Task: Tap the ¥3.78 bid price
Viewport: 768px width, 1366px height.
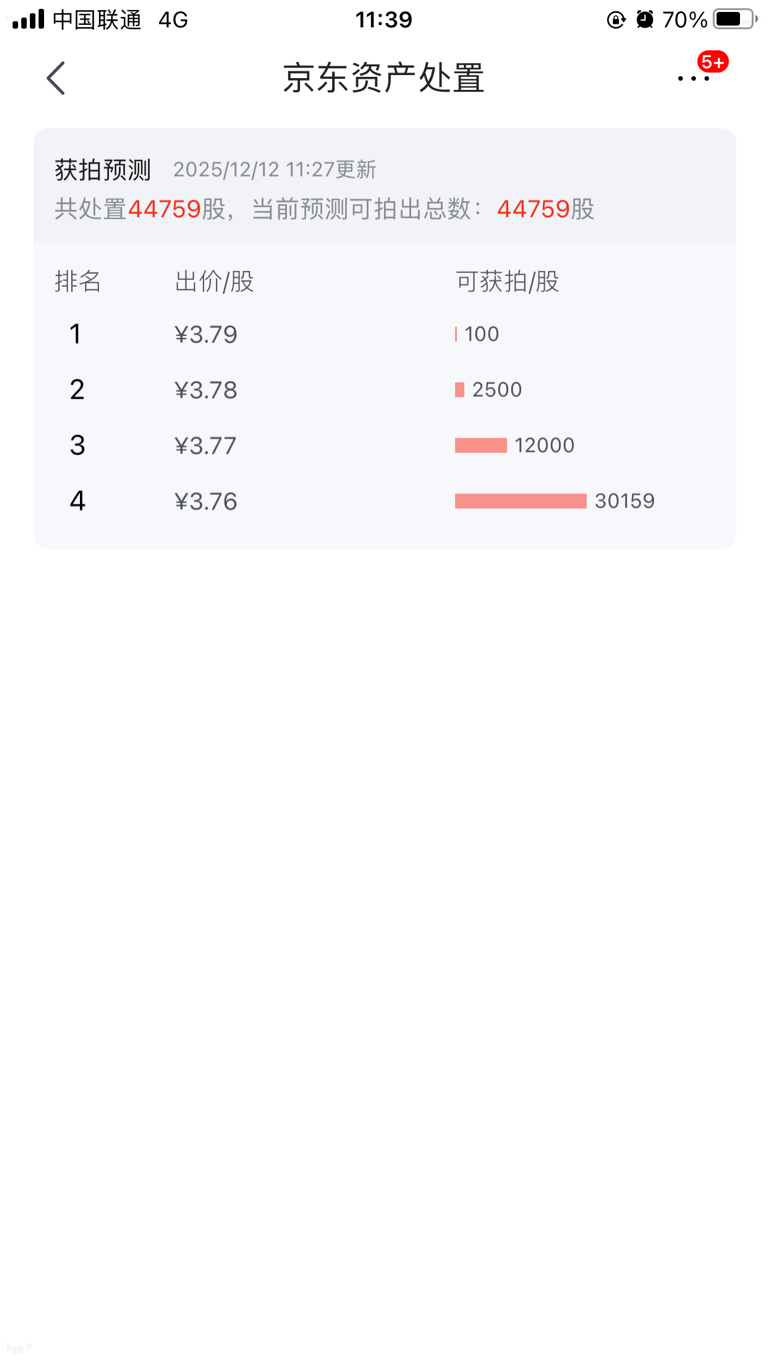Action: coord(206,390)
